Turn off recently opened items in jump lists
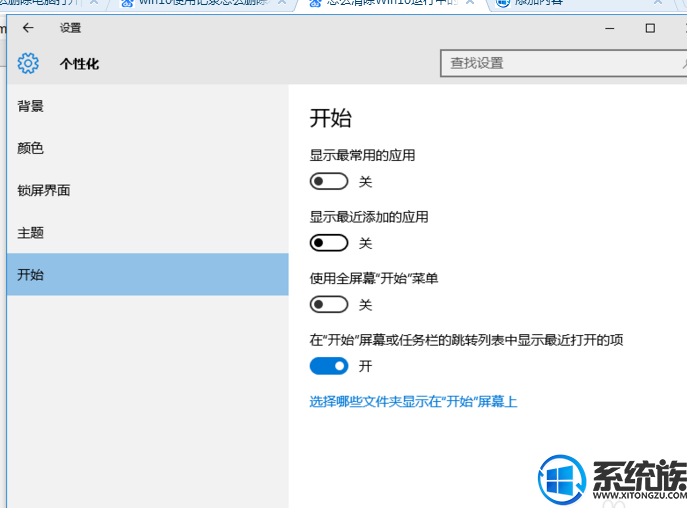 (329, 366)
